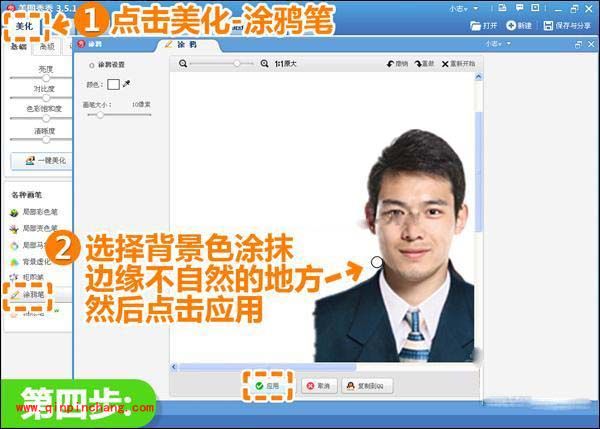Click the 重新开始 restart button
The height and width of the screenshot is (429, 600).
458,64
